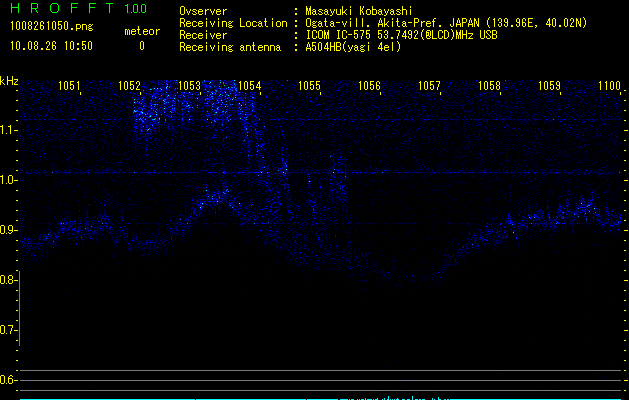The image size is (629, 400).
Task: Click the Receiver label
Action: pyautogui.click(x=203, y=35)
